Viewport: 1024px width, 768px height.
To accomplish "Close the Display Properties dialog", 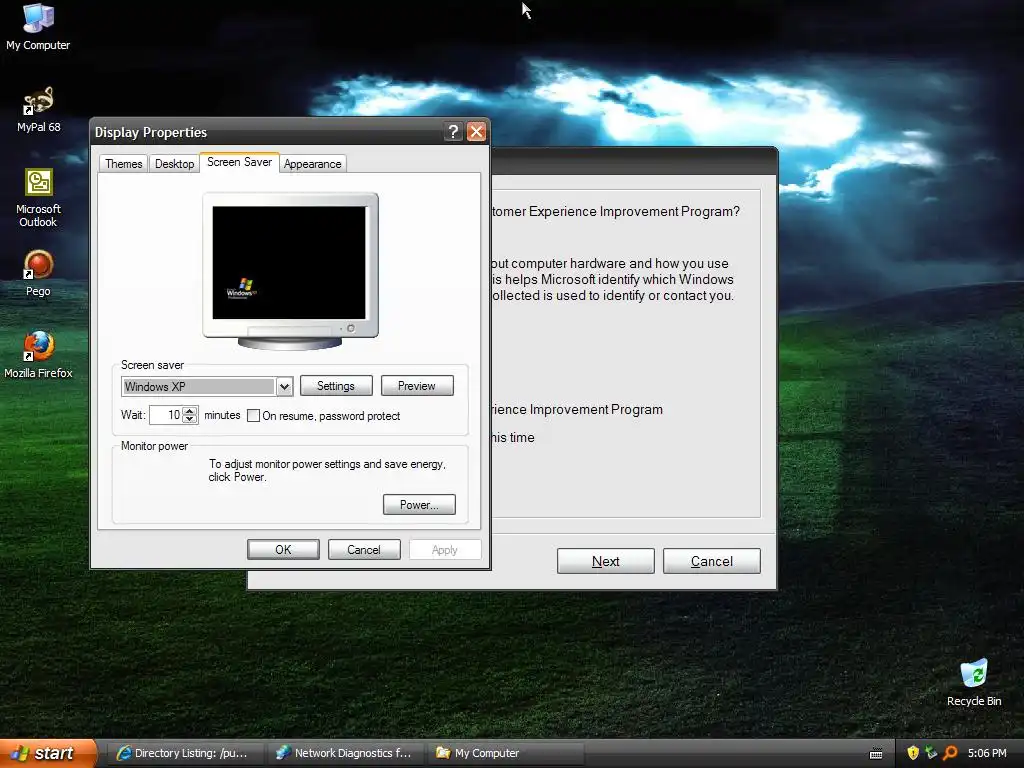I will (477, 131).
